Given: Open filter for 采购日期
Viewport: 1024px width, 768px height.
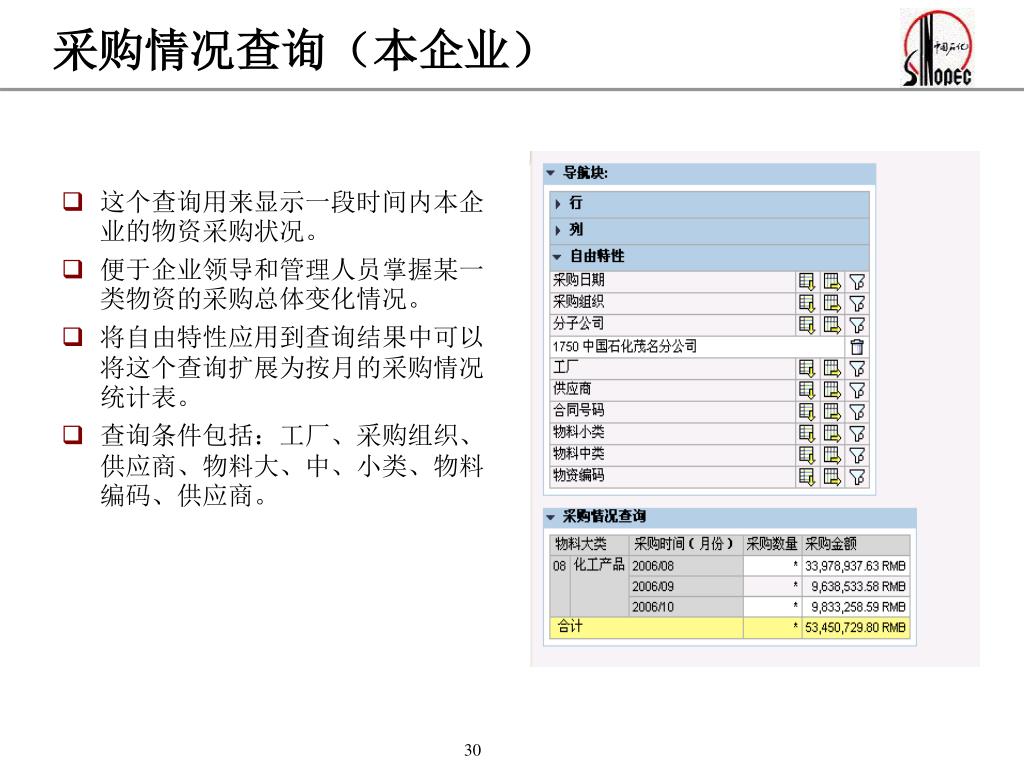Looking at the screenshot, I should click(857, 281).
